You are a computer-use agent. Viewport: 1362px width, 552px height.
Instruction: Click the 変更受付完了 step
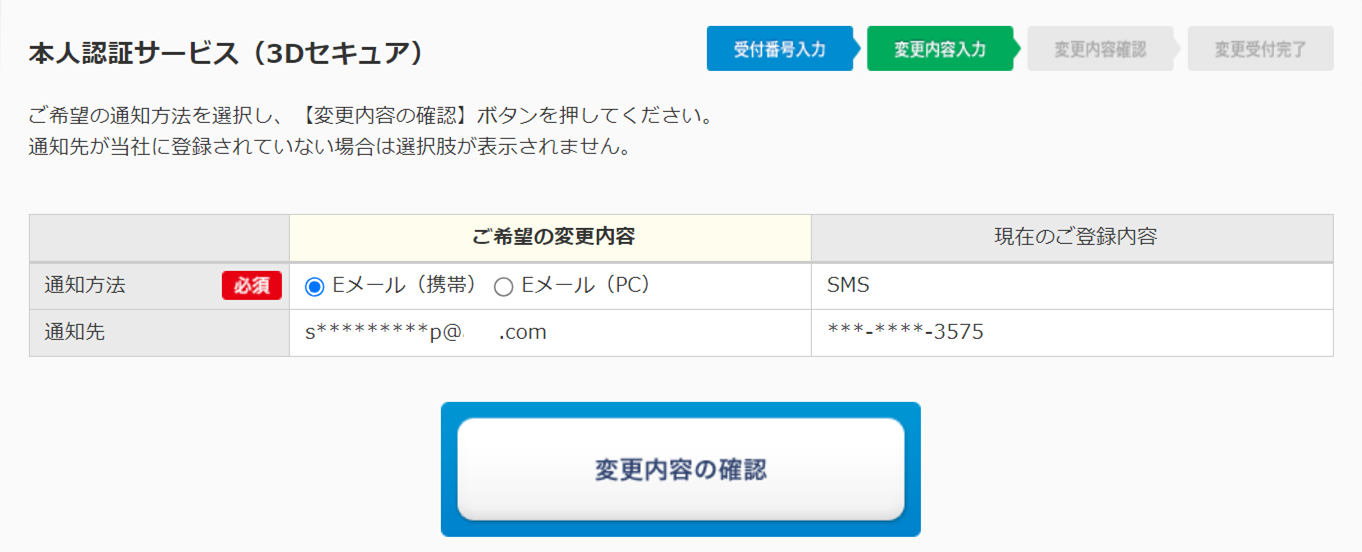pos(1260,49)
